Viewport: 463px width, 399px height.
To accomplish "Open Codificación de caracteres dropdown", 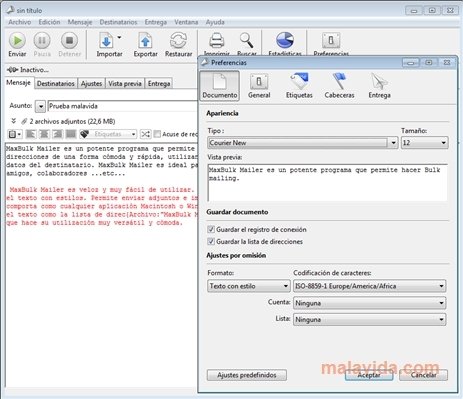I will click(x=370, y=286).
